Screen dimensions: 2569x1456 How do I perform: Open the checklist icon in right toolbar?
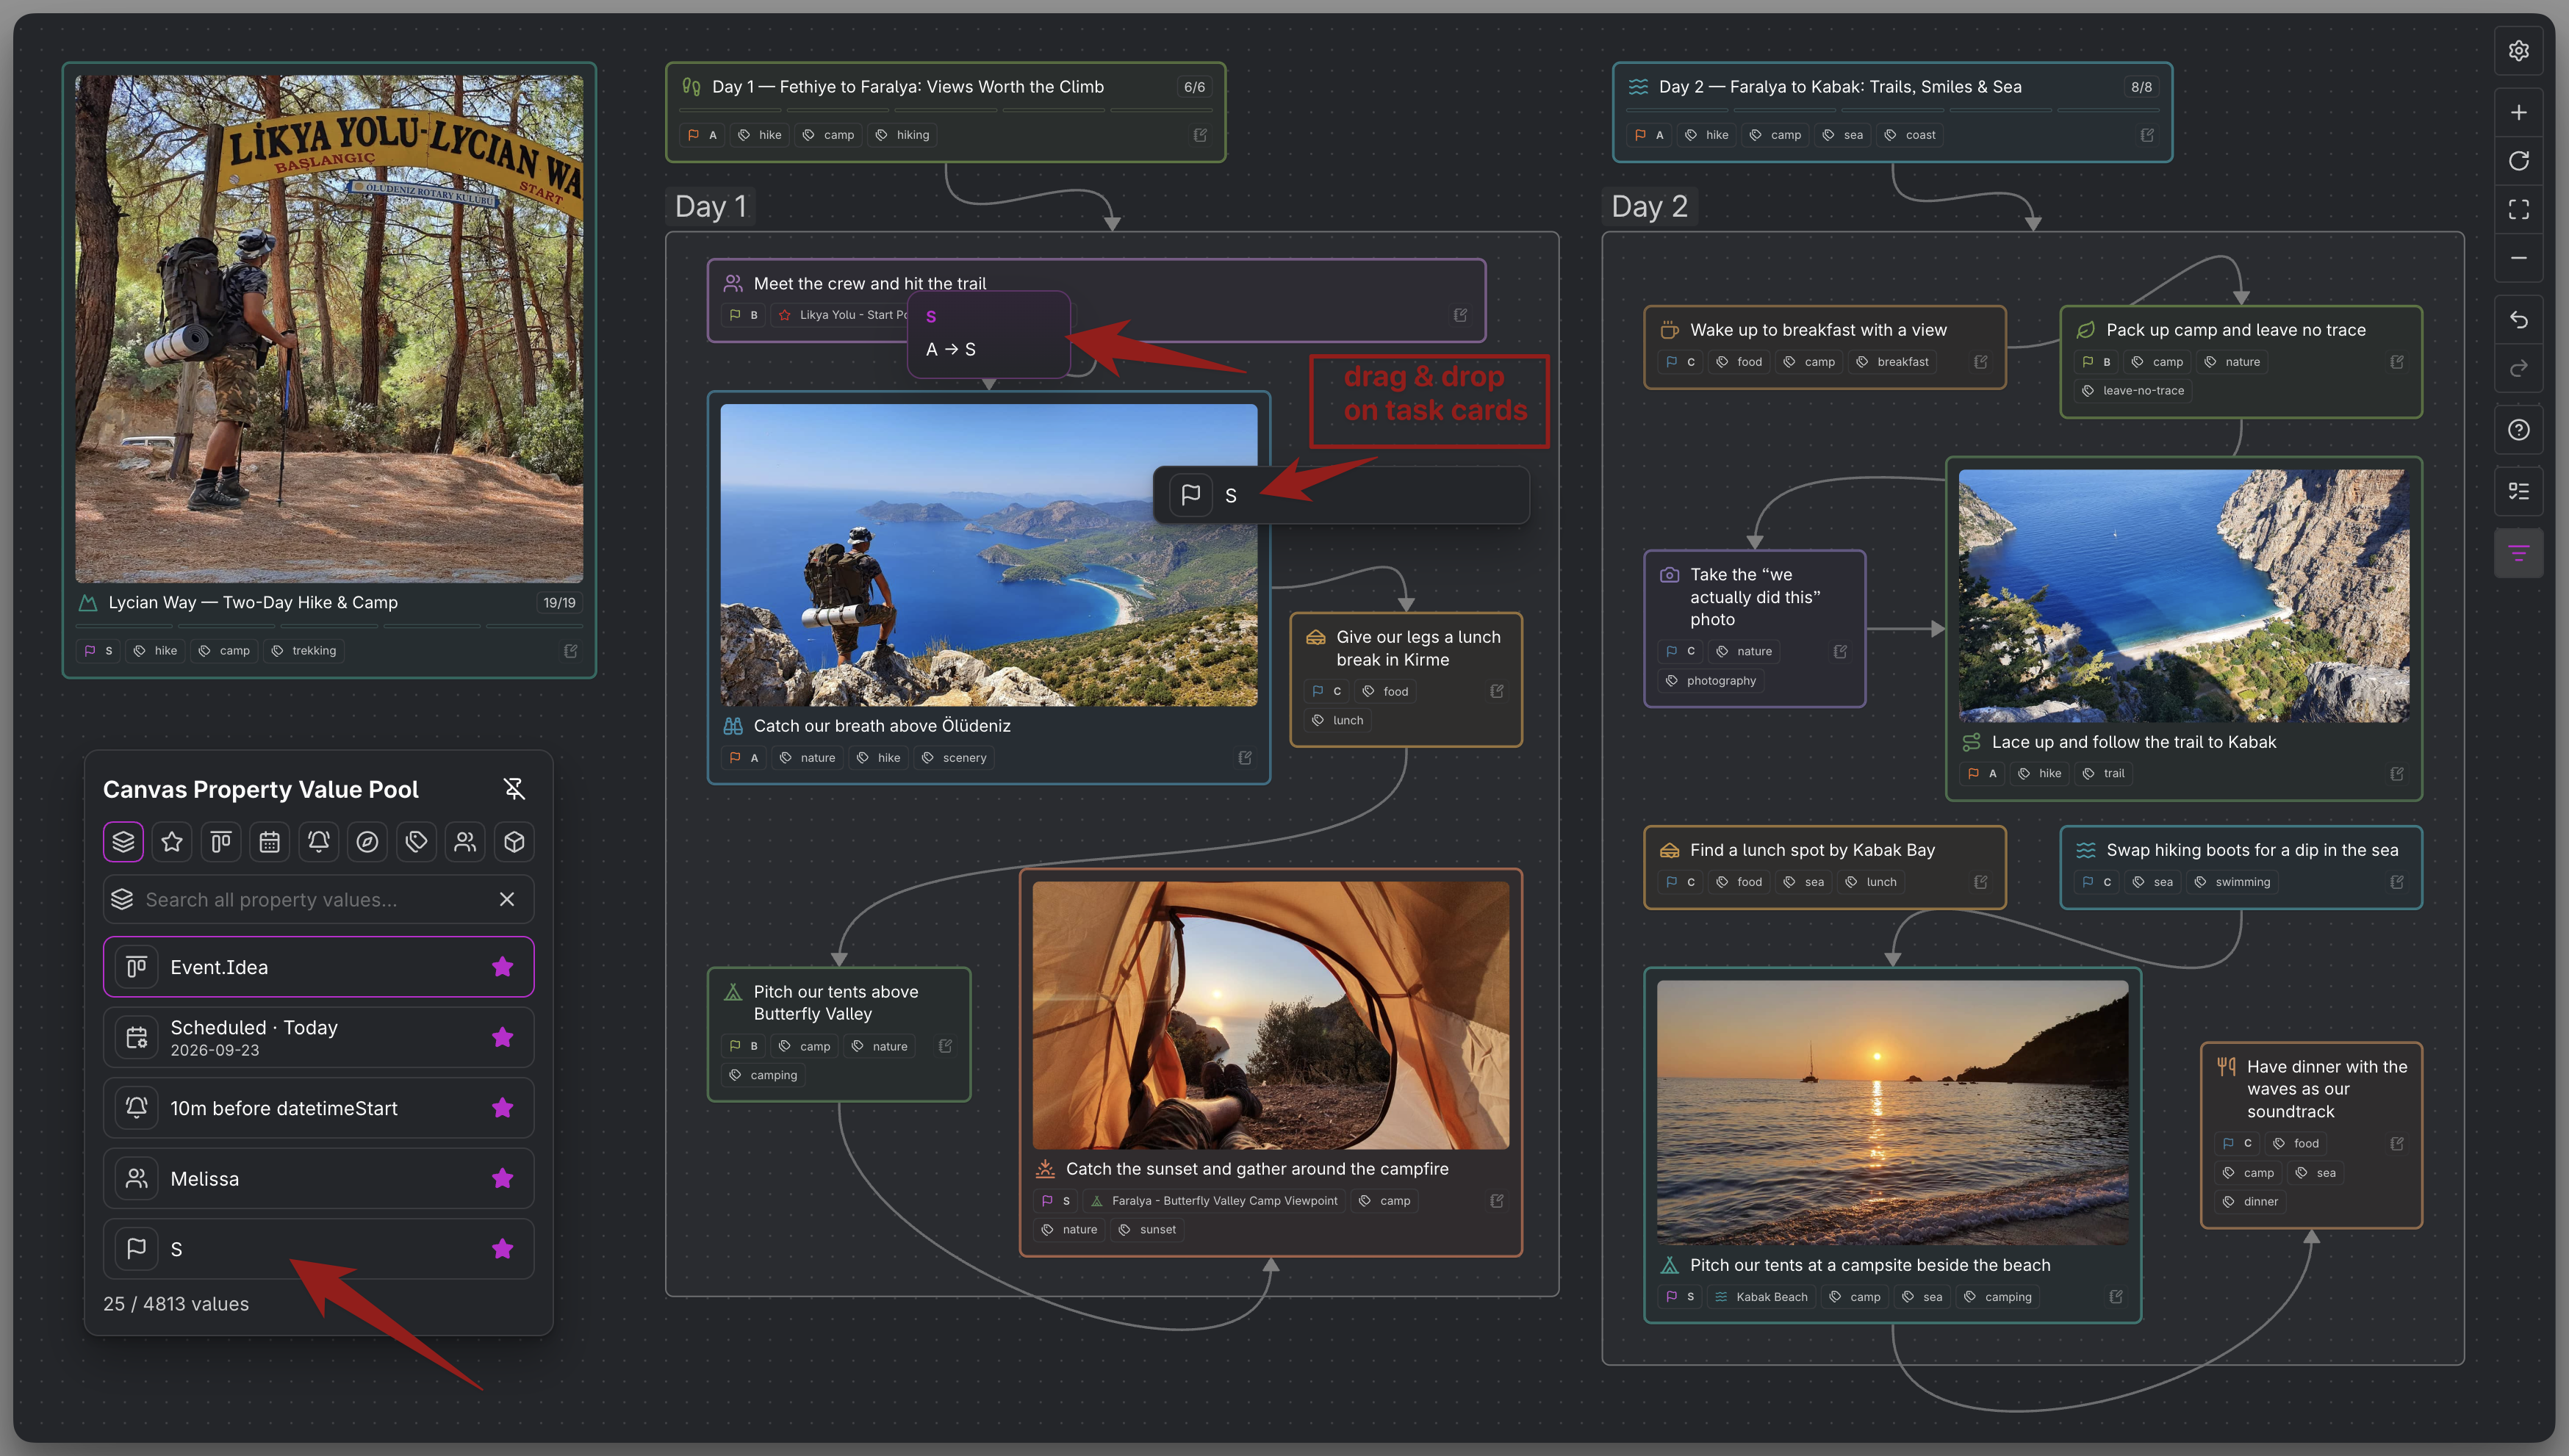pyautogui.click(x=2518, y=491)
